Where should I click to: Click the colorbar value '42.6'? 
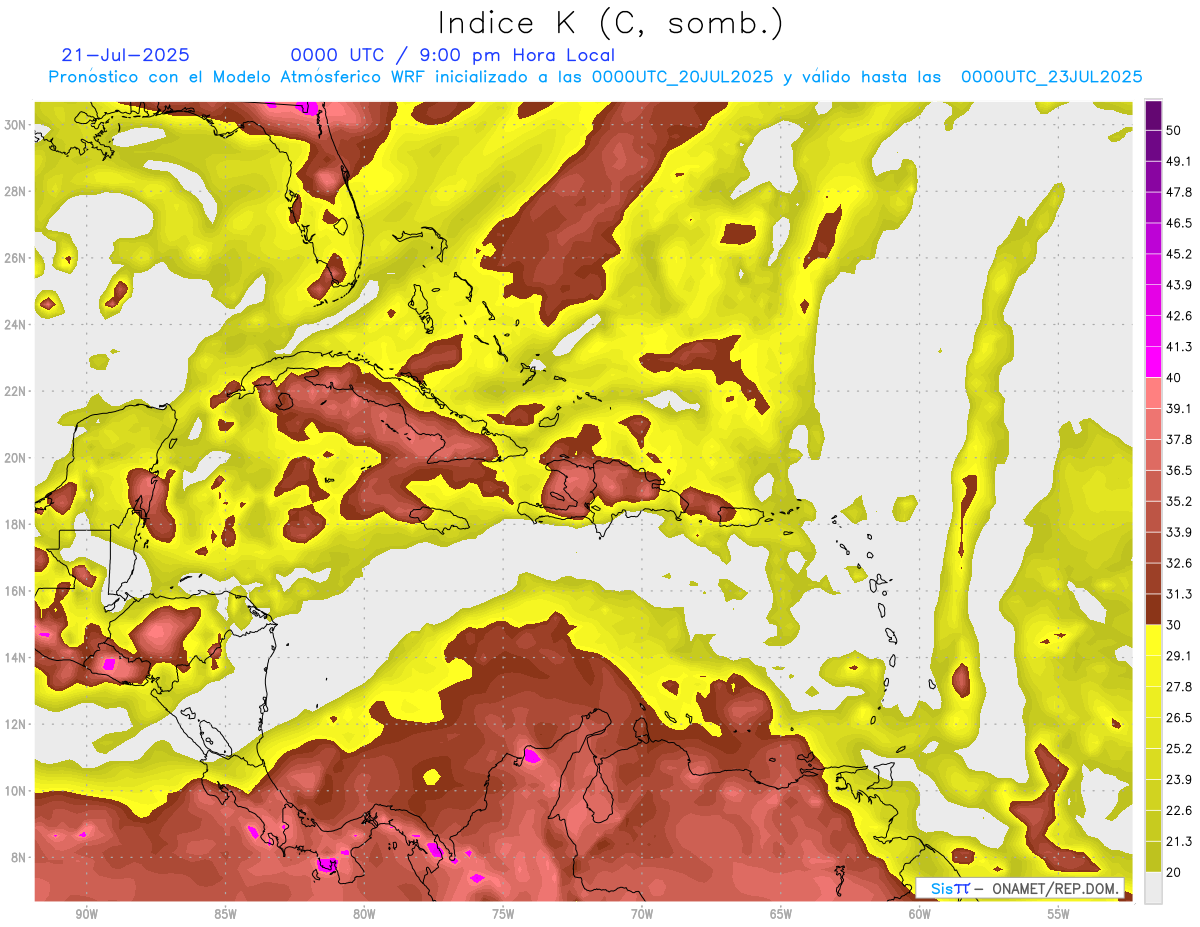tap(1180, 316)
